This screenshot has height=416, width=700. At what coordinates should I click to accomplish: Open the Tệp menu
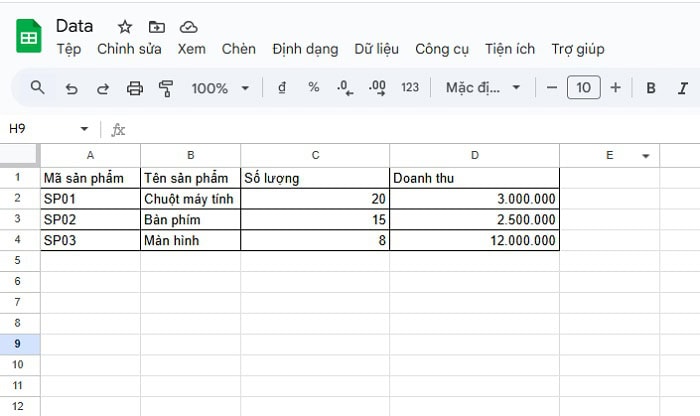pyautogui.click(x=69, y=49)
